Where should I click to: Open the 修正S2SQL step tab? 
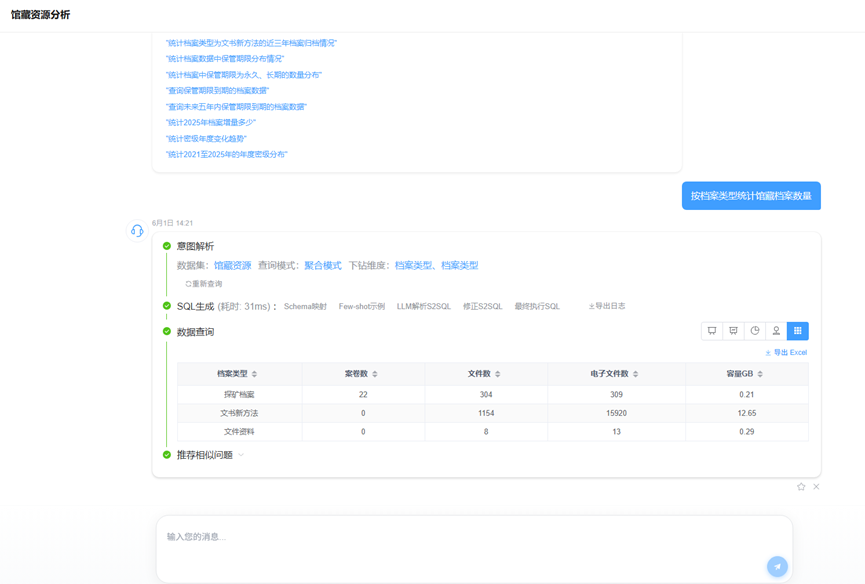483,306
